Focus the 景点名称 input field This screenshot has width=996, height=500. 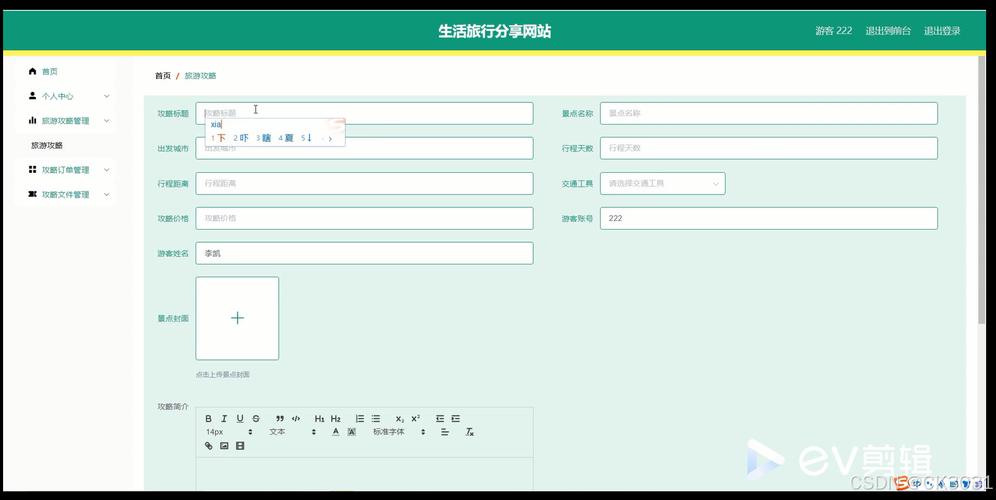769,113
